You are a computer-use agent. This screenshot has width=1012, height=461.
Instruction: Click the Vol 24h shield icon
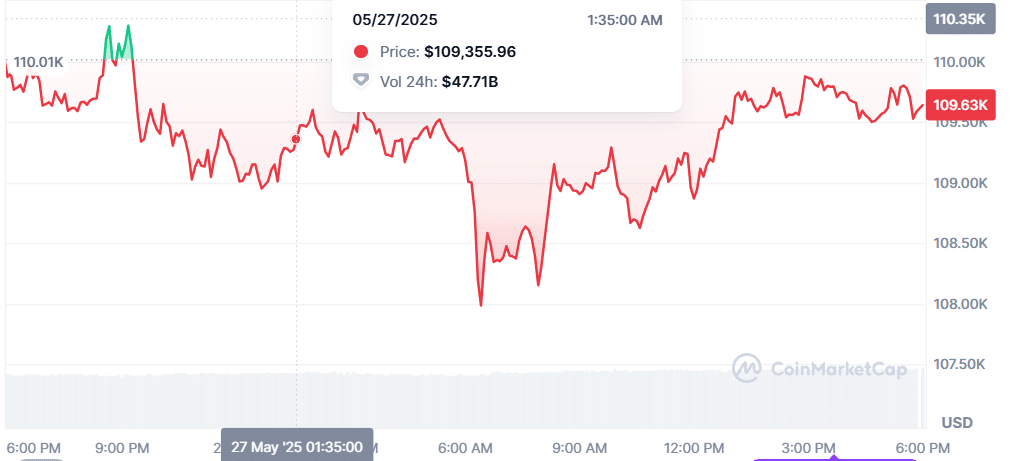(361, 81)
